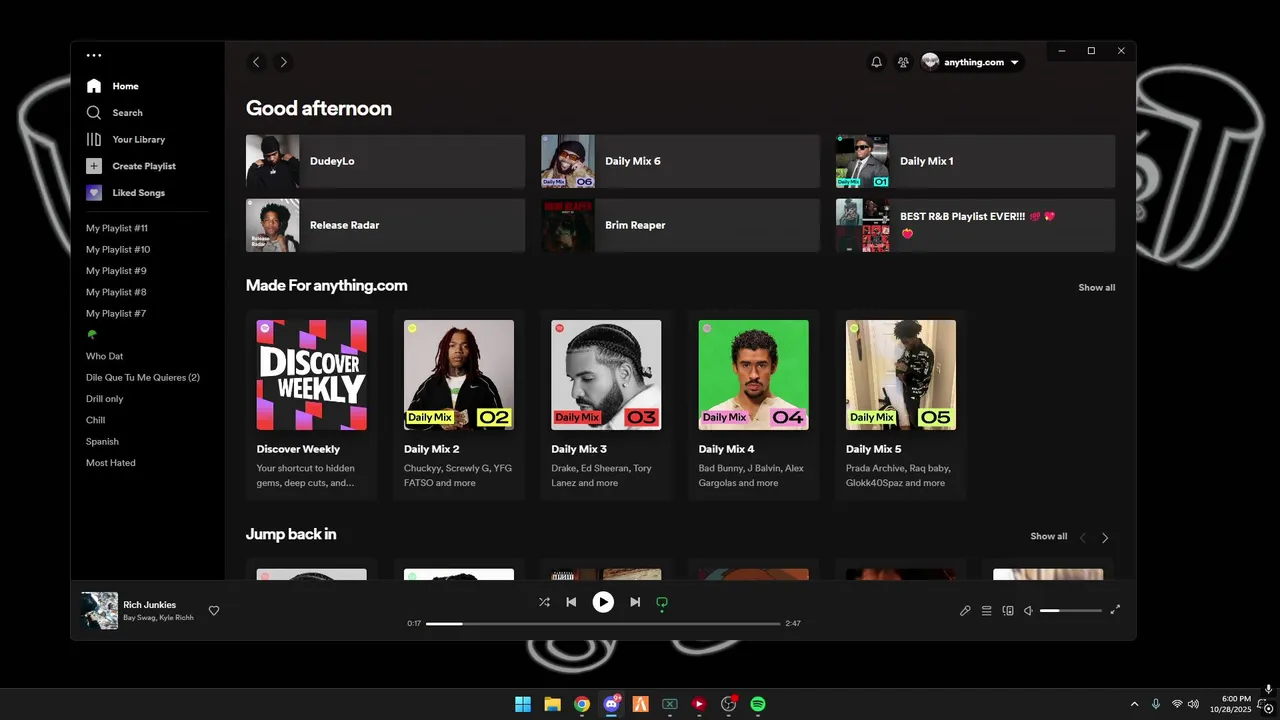Open the Daily Mix 1 shortcut tile
This screenshot has width=1280, height=720.
click(x=975, y=161)
